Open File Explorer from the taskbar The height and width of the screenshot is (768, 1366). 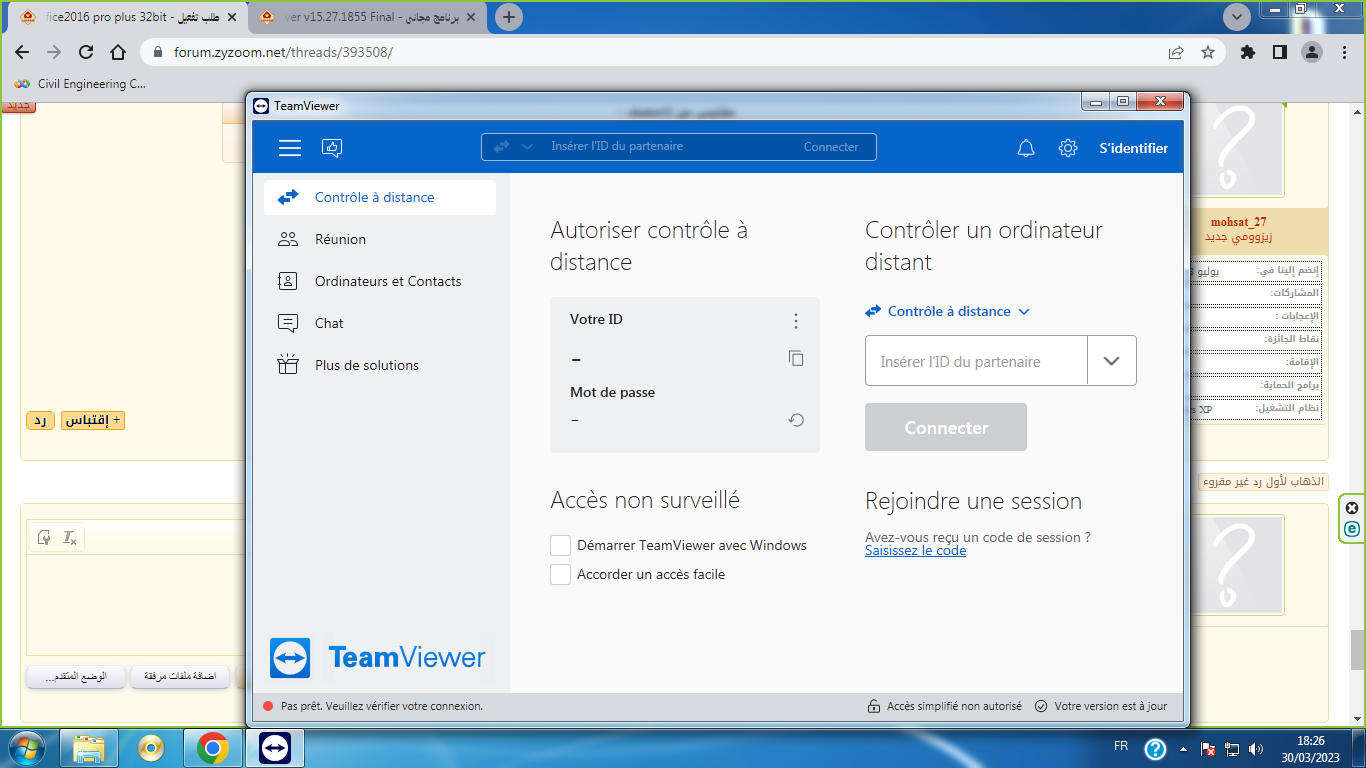tap(89, 748)
